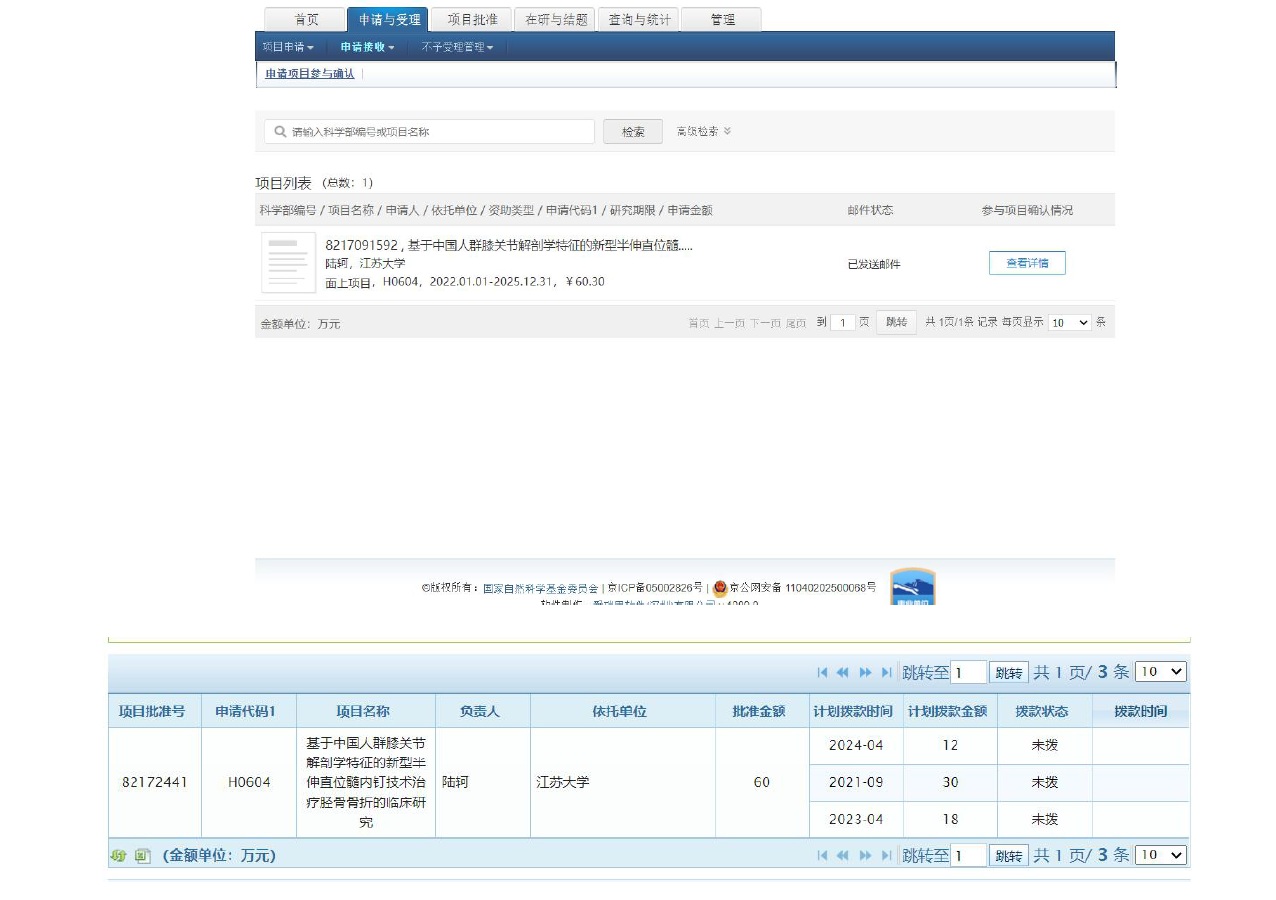The height and width of the screenshot is (900, 1276).
Task: Switch to the 在研与结题 tab
Action: pyautogui.click(x=555, y=20)
